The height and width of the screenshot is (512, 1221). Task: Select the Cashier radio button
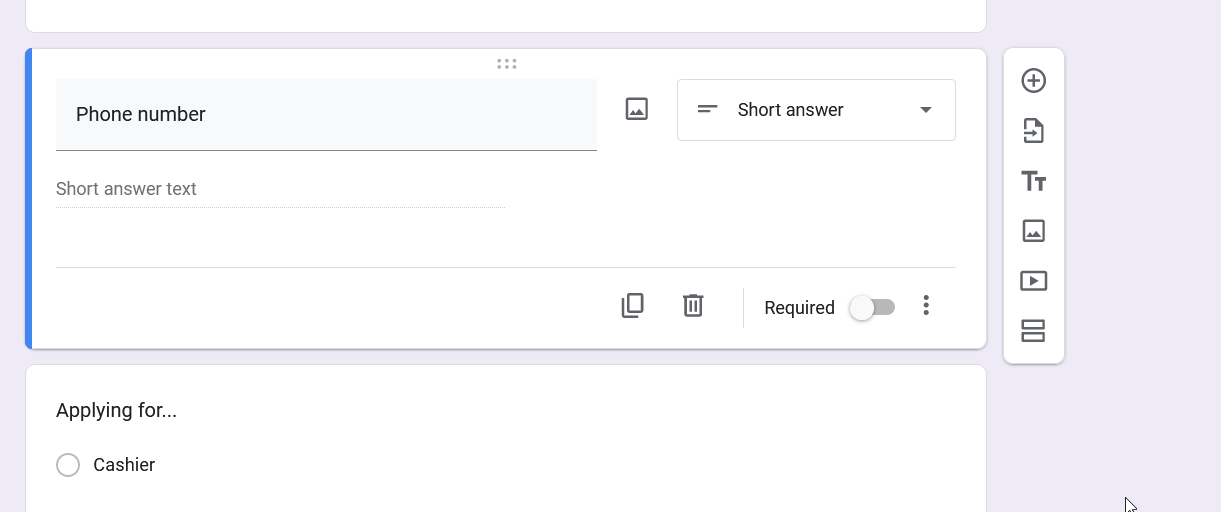68,465
